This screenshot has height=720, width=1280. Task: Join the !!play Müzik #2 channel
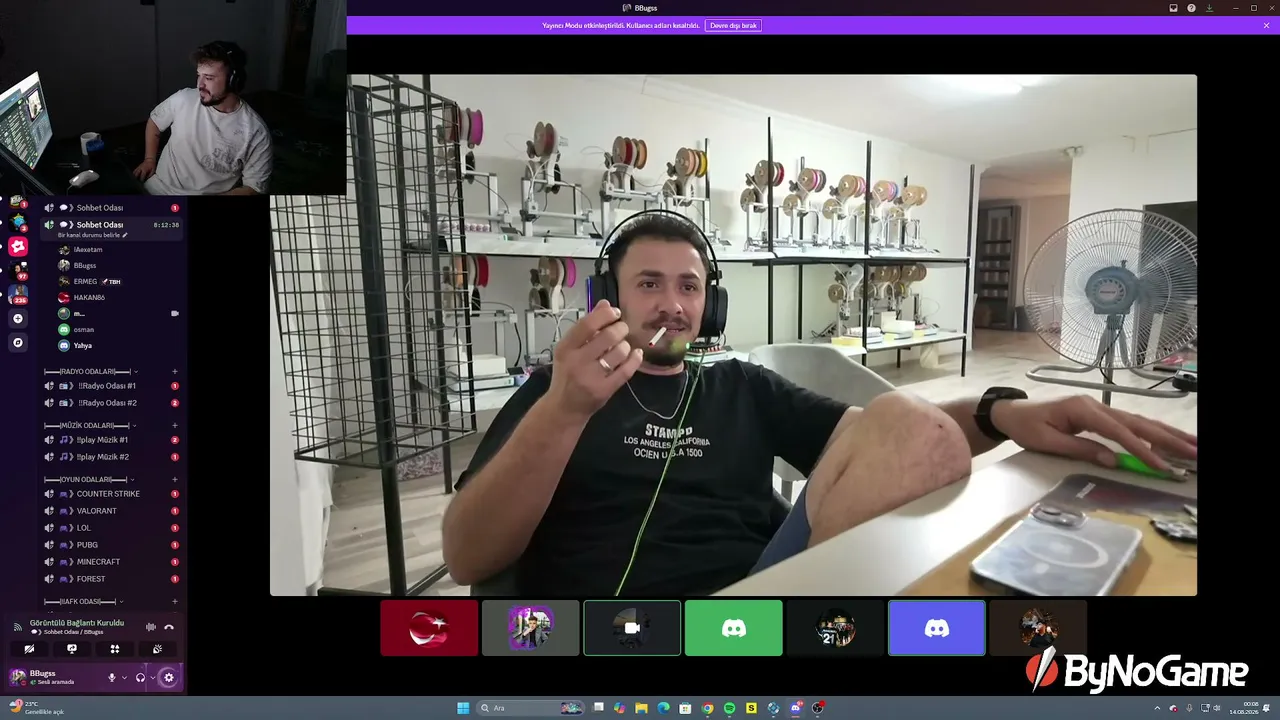[111, 457]
